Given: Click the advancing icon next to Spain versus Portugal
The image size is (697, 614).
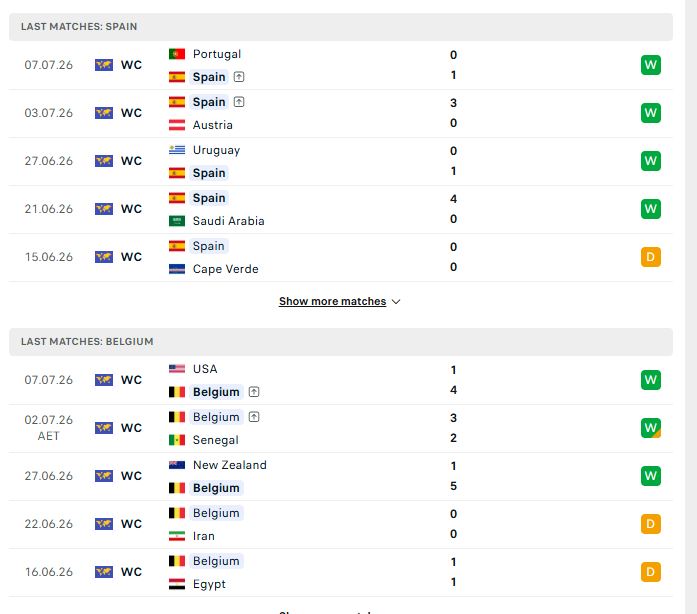Looking at the screenshot, I should (239, 77).
